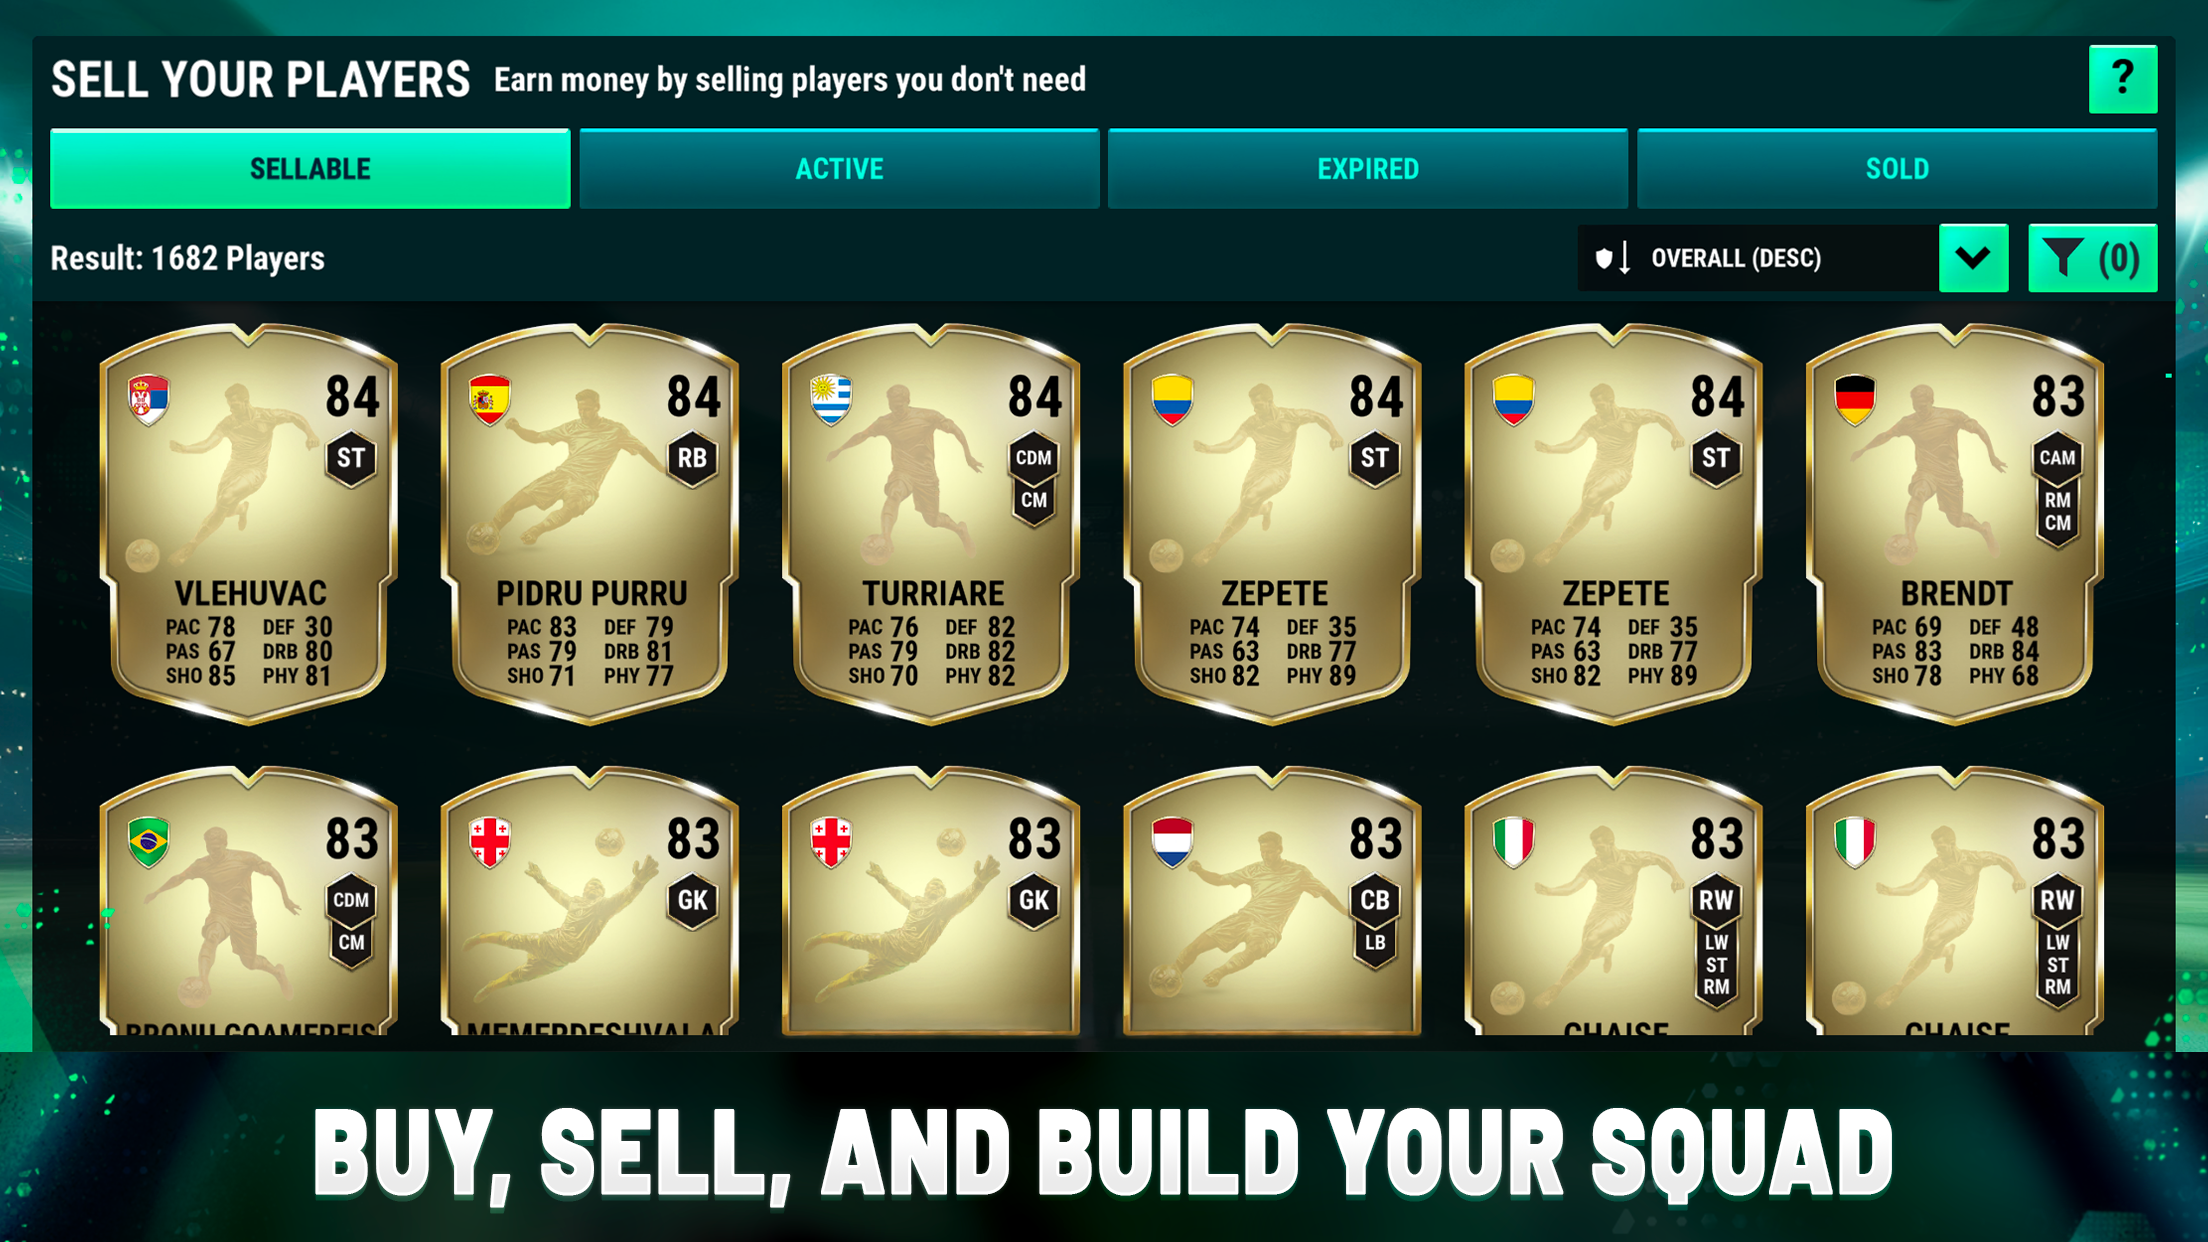Switch to the Active tab
Viewport: 2208px width, 1242px height.
click(x=839, y=169)
